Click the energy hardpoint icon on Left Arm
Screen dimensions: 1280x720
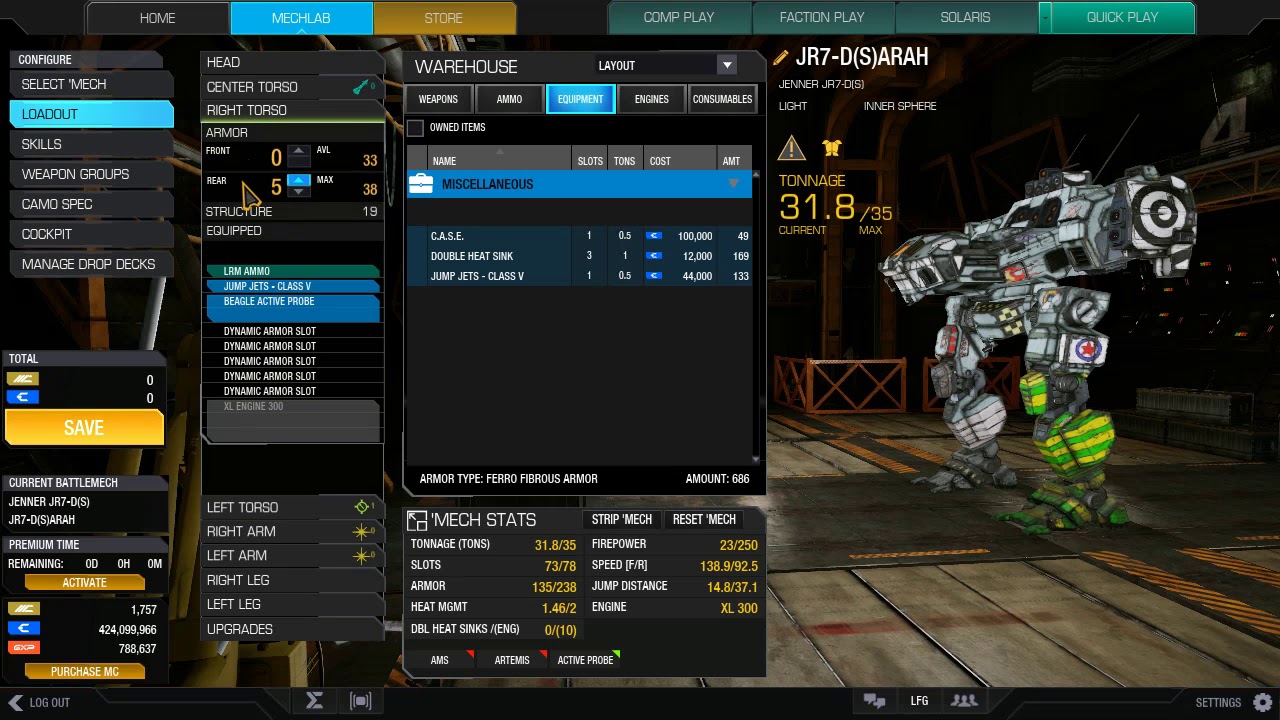[362, 556]
